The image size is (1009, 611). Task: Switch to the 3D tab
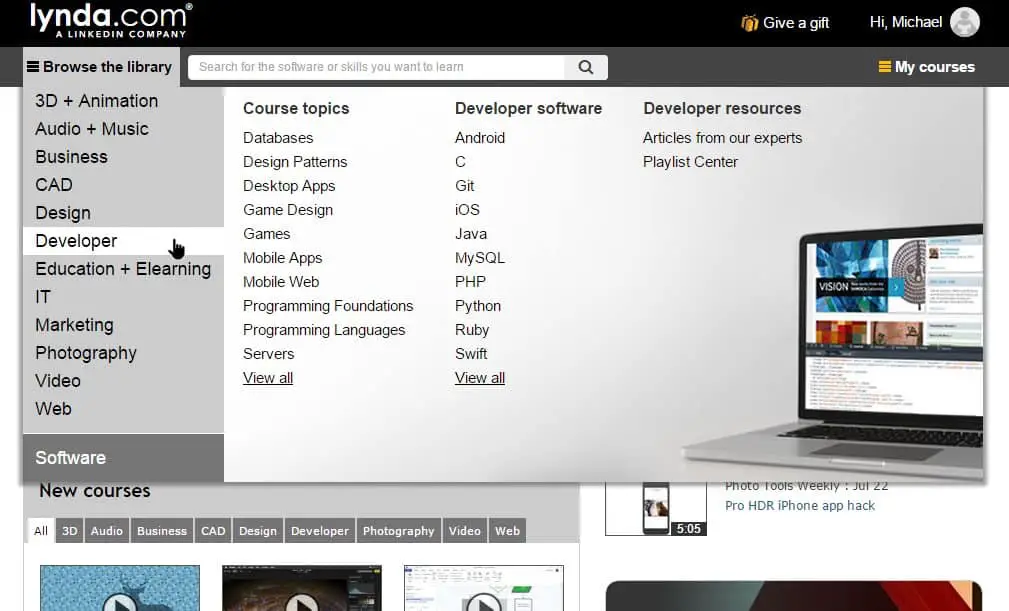(69, 531)
